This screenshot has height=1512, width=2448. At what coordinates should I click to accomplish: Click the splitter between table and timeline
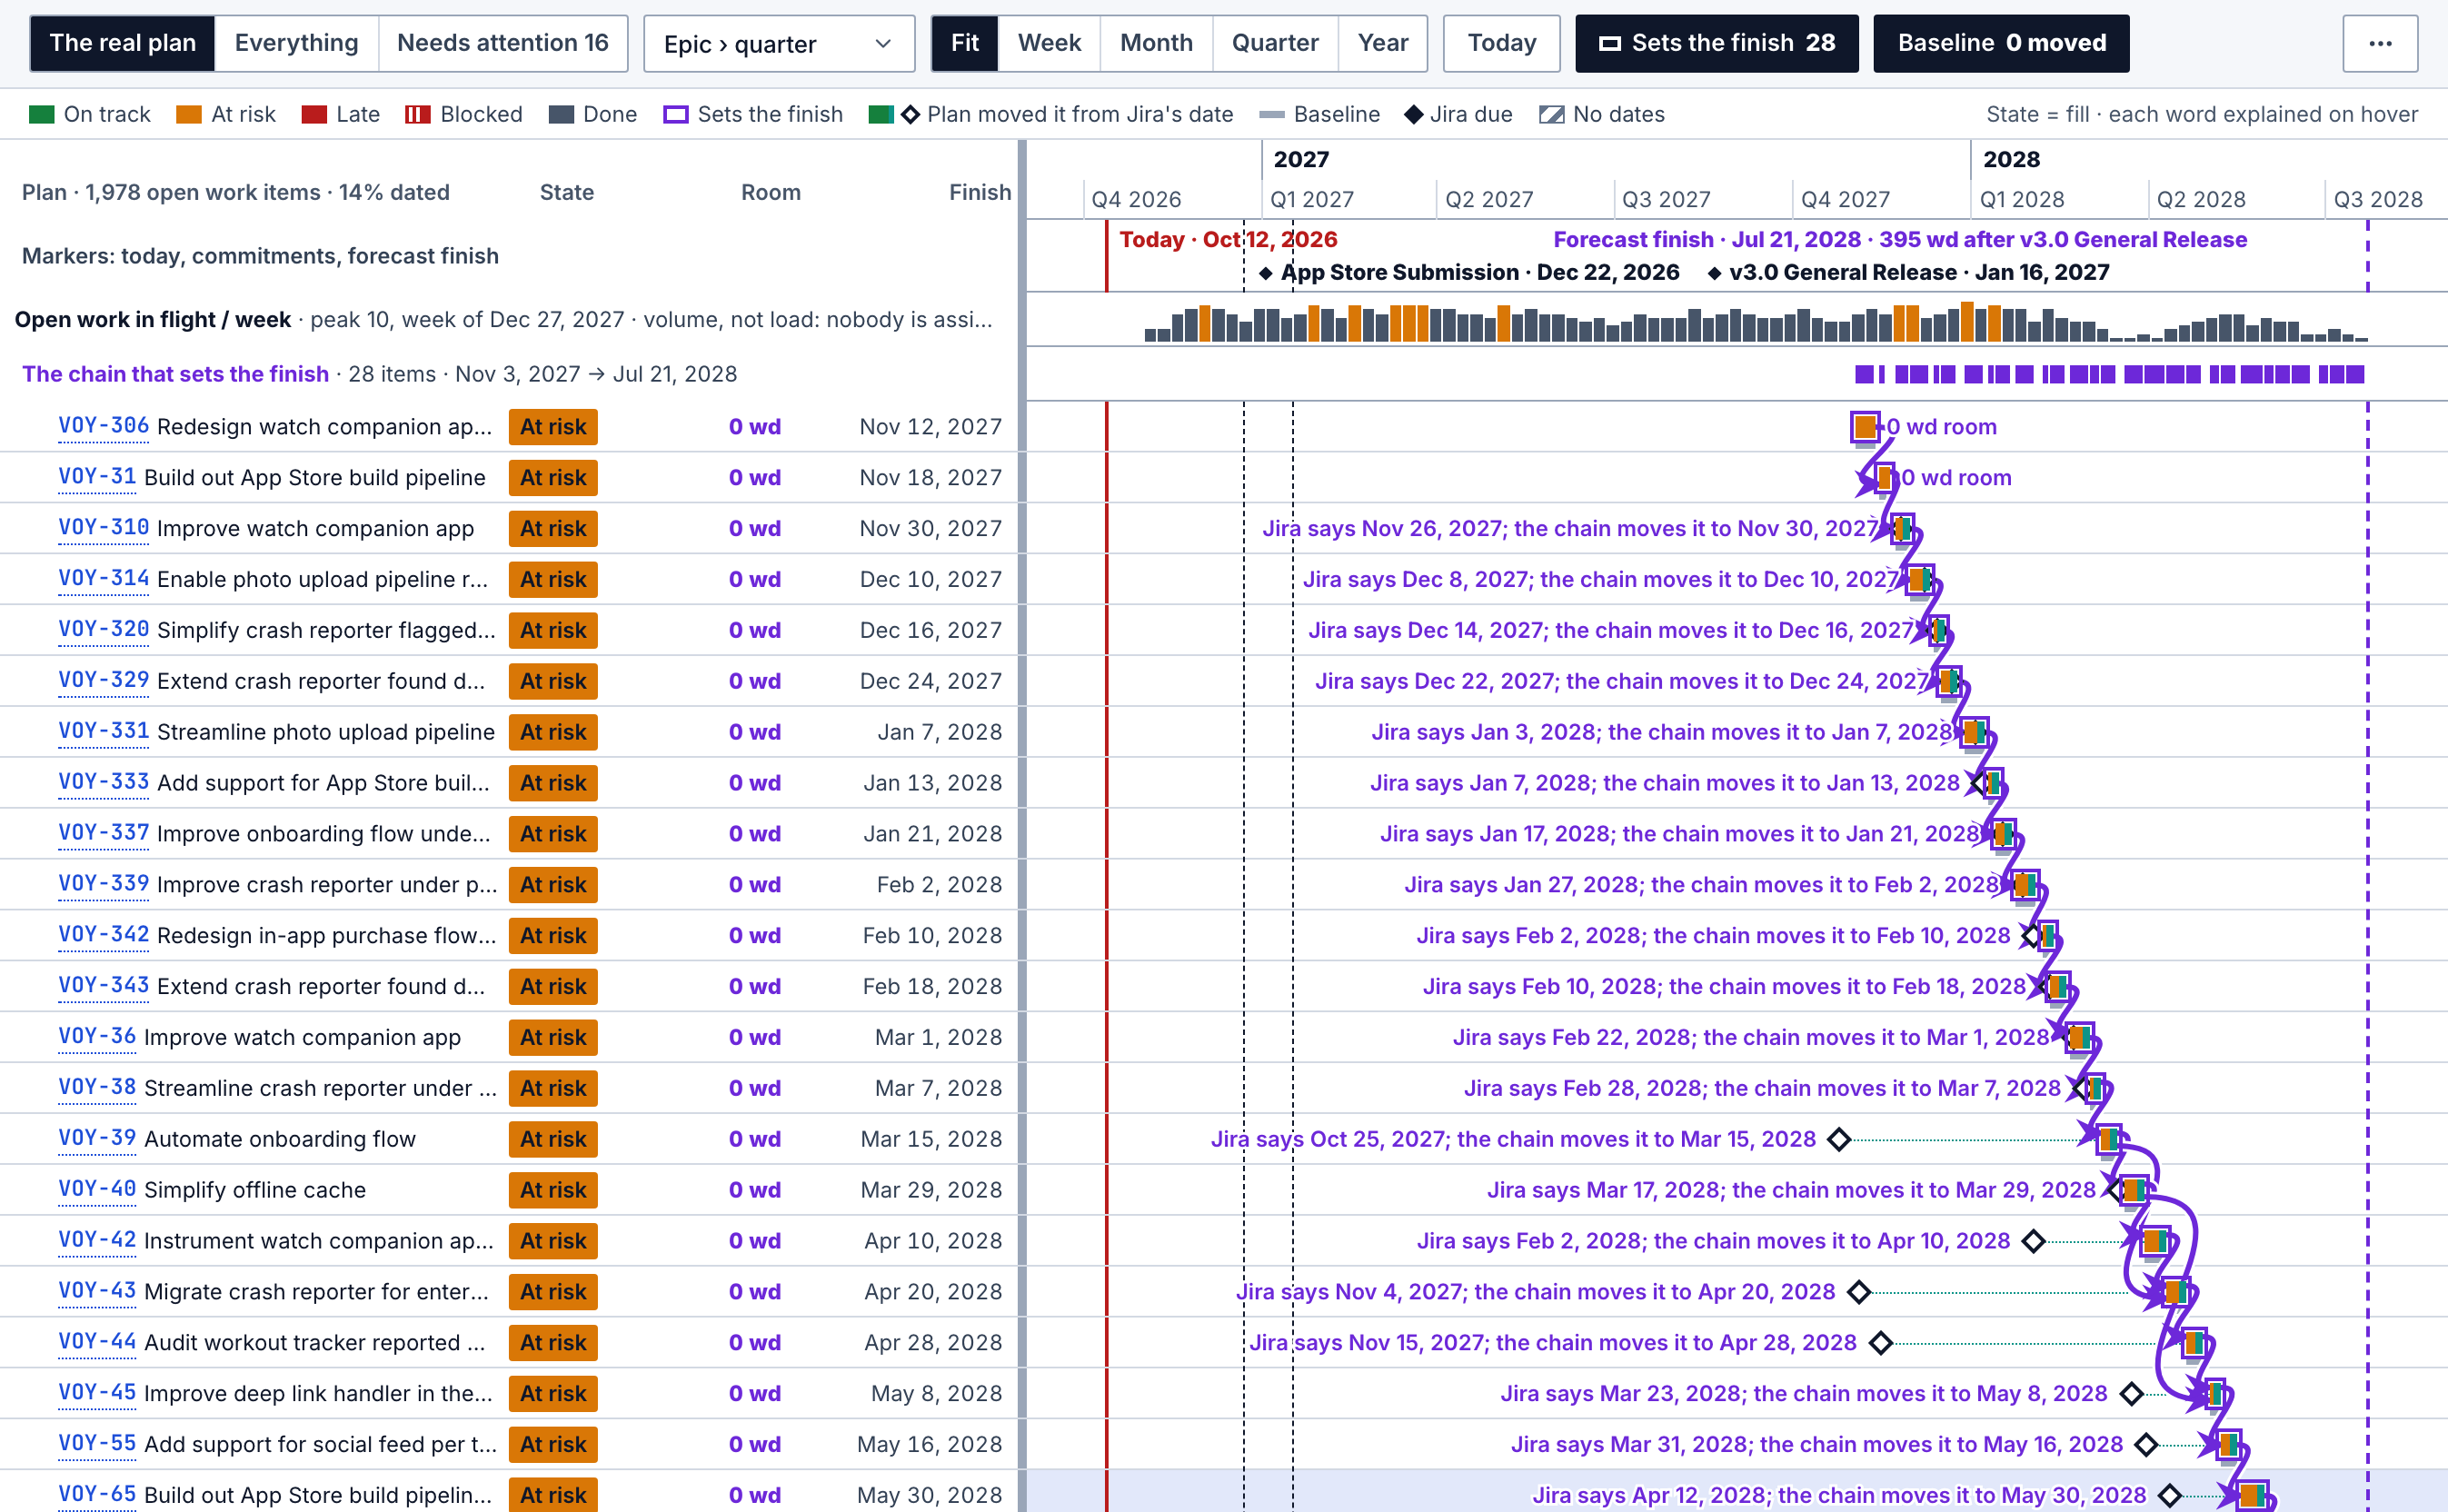coord(1022,826)
